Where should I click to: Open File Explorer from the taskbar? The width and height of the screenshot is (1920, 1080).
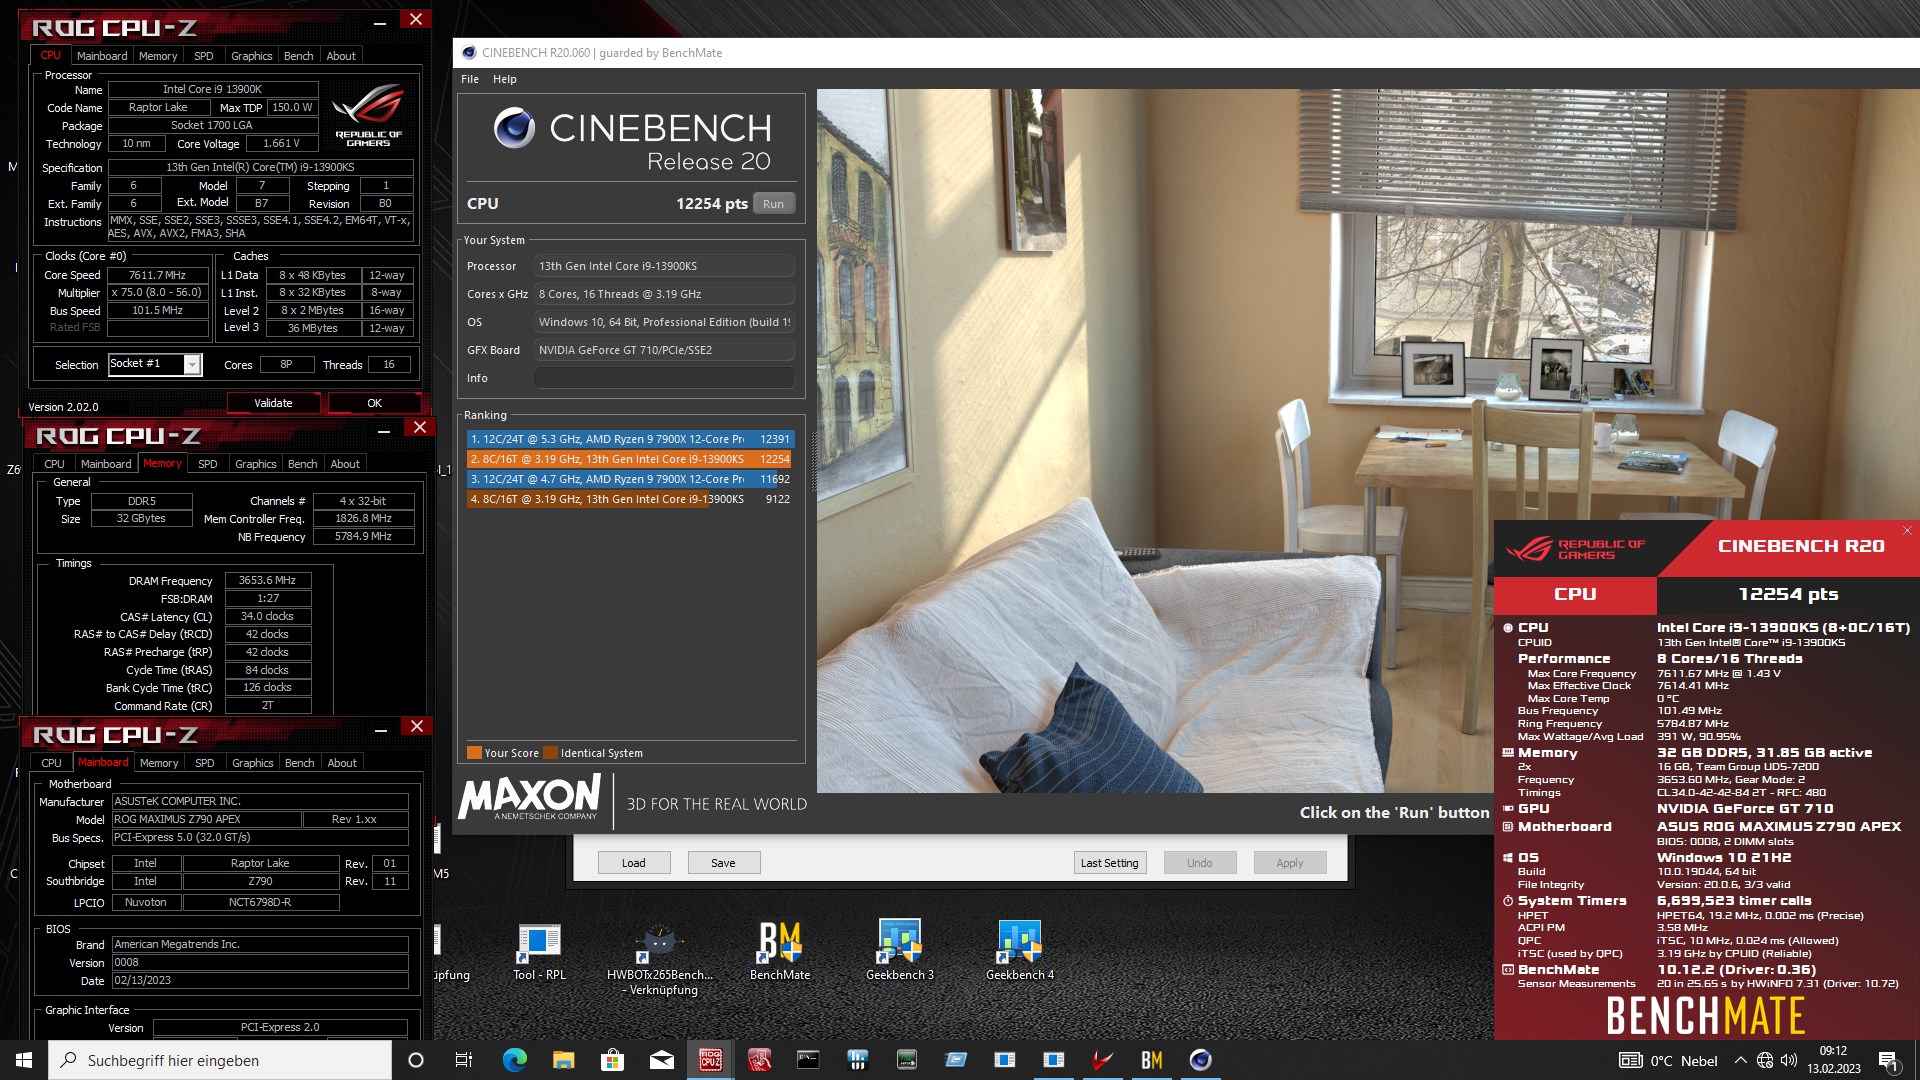tap(563, 1060)
